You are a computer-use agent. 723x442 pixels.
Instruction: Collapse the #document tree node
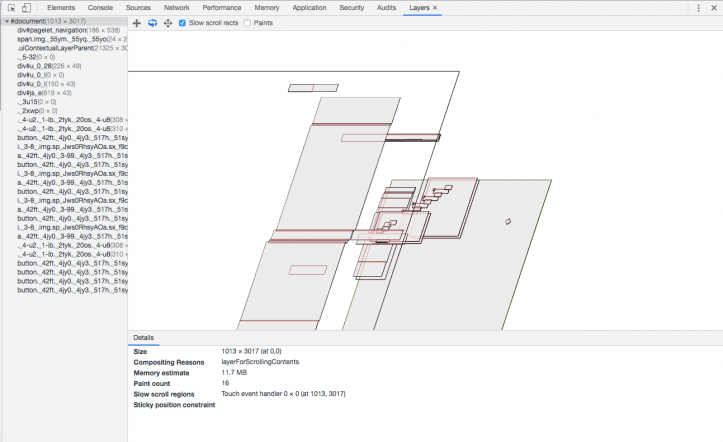click(x=5, y=22)
